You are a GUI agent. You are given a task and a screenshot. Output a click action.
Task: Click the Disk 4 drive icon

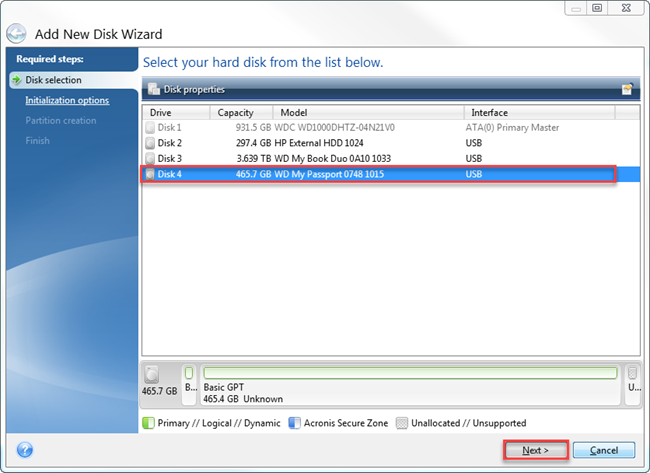[150, 174]
